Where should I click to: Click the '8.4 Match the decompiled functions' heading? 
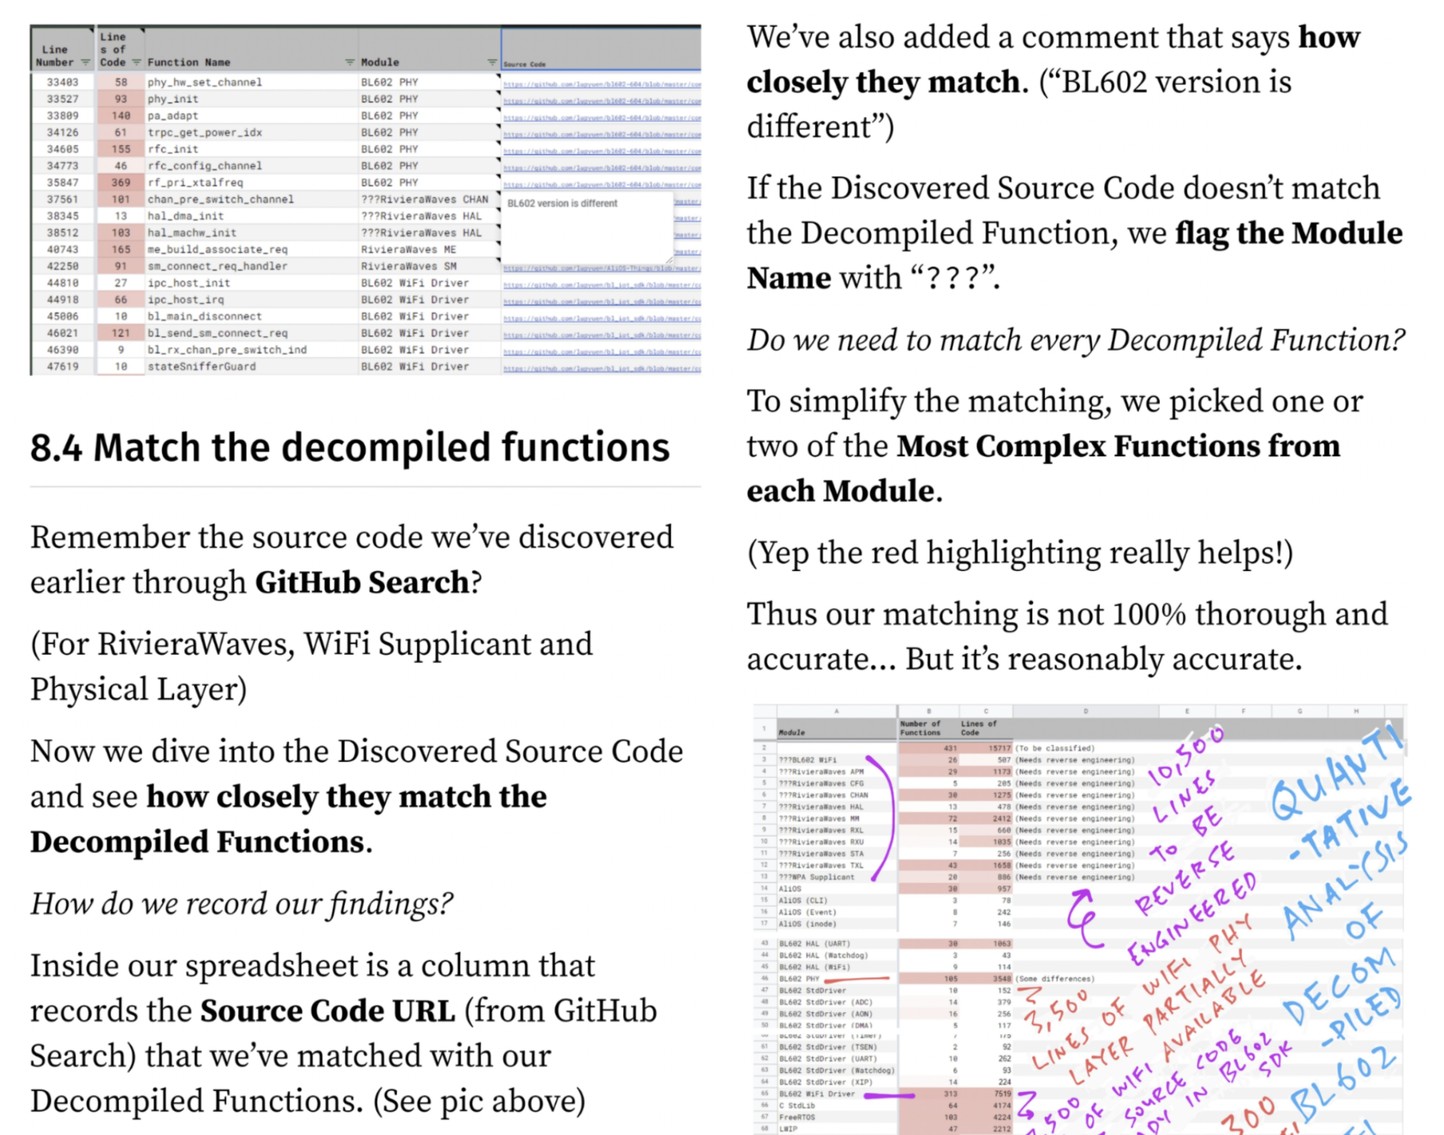350,447
